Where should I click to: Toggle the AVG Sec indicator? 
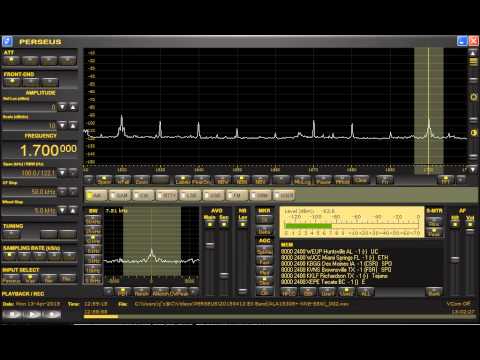pos(224,225)
